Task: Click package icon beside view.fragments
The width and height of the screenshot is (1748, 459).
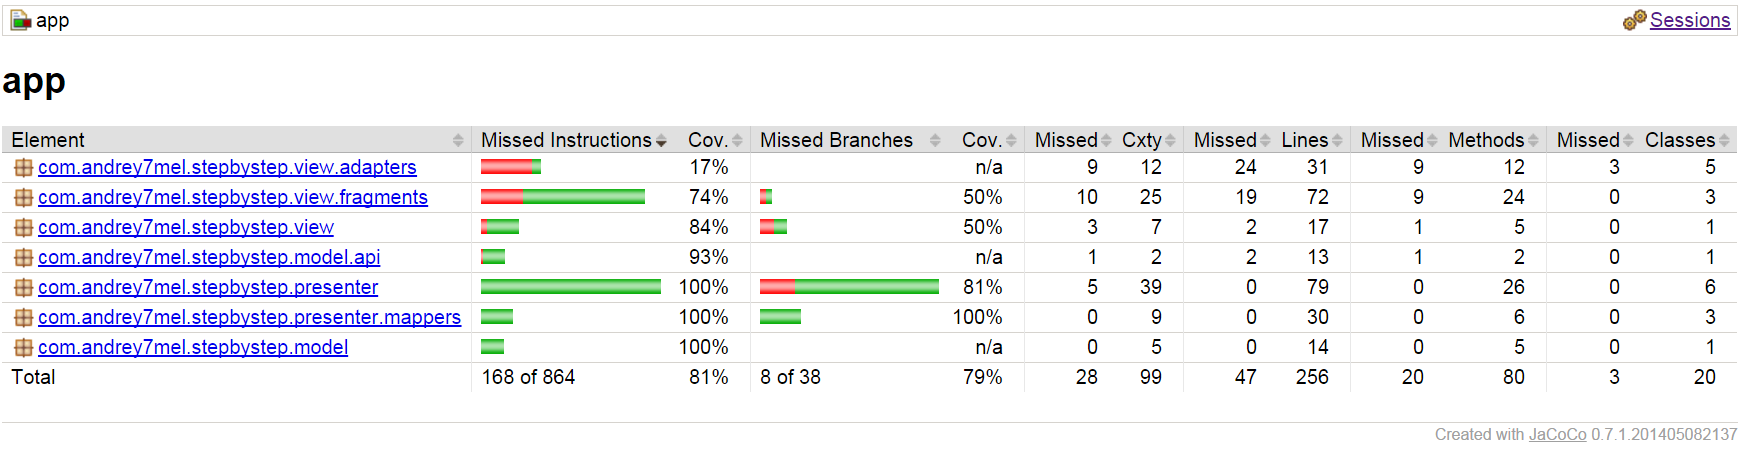Action: point(23,198)
